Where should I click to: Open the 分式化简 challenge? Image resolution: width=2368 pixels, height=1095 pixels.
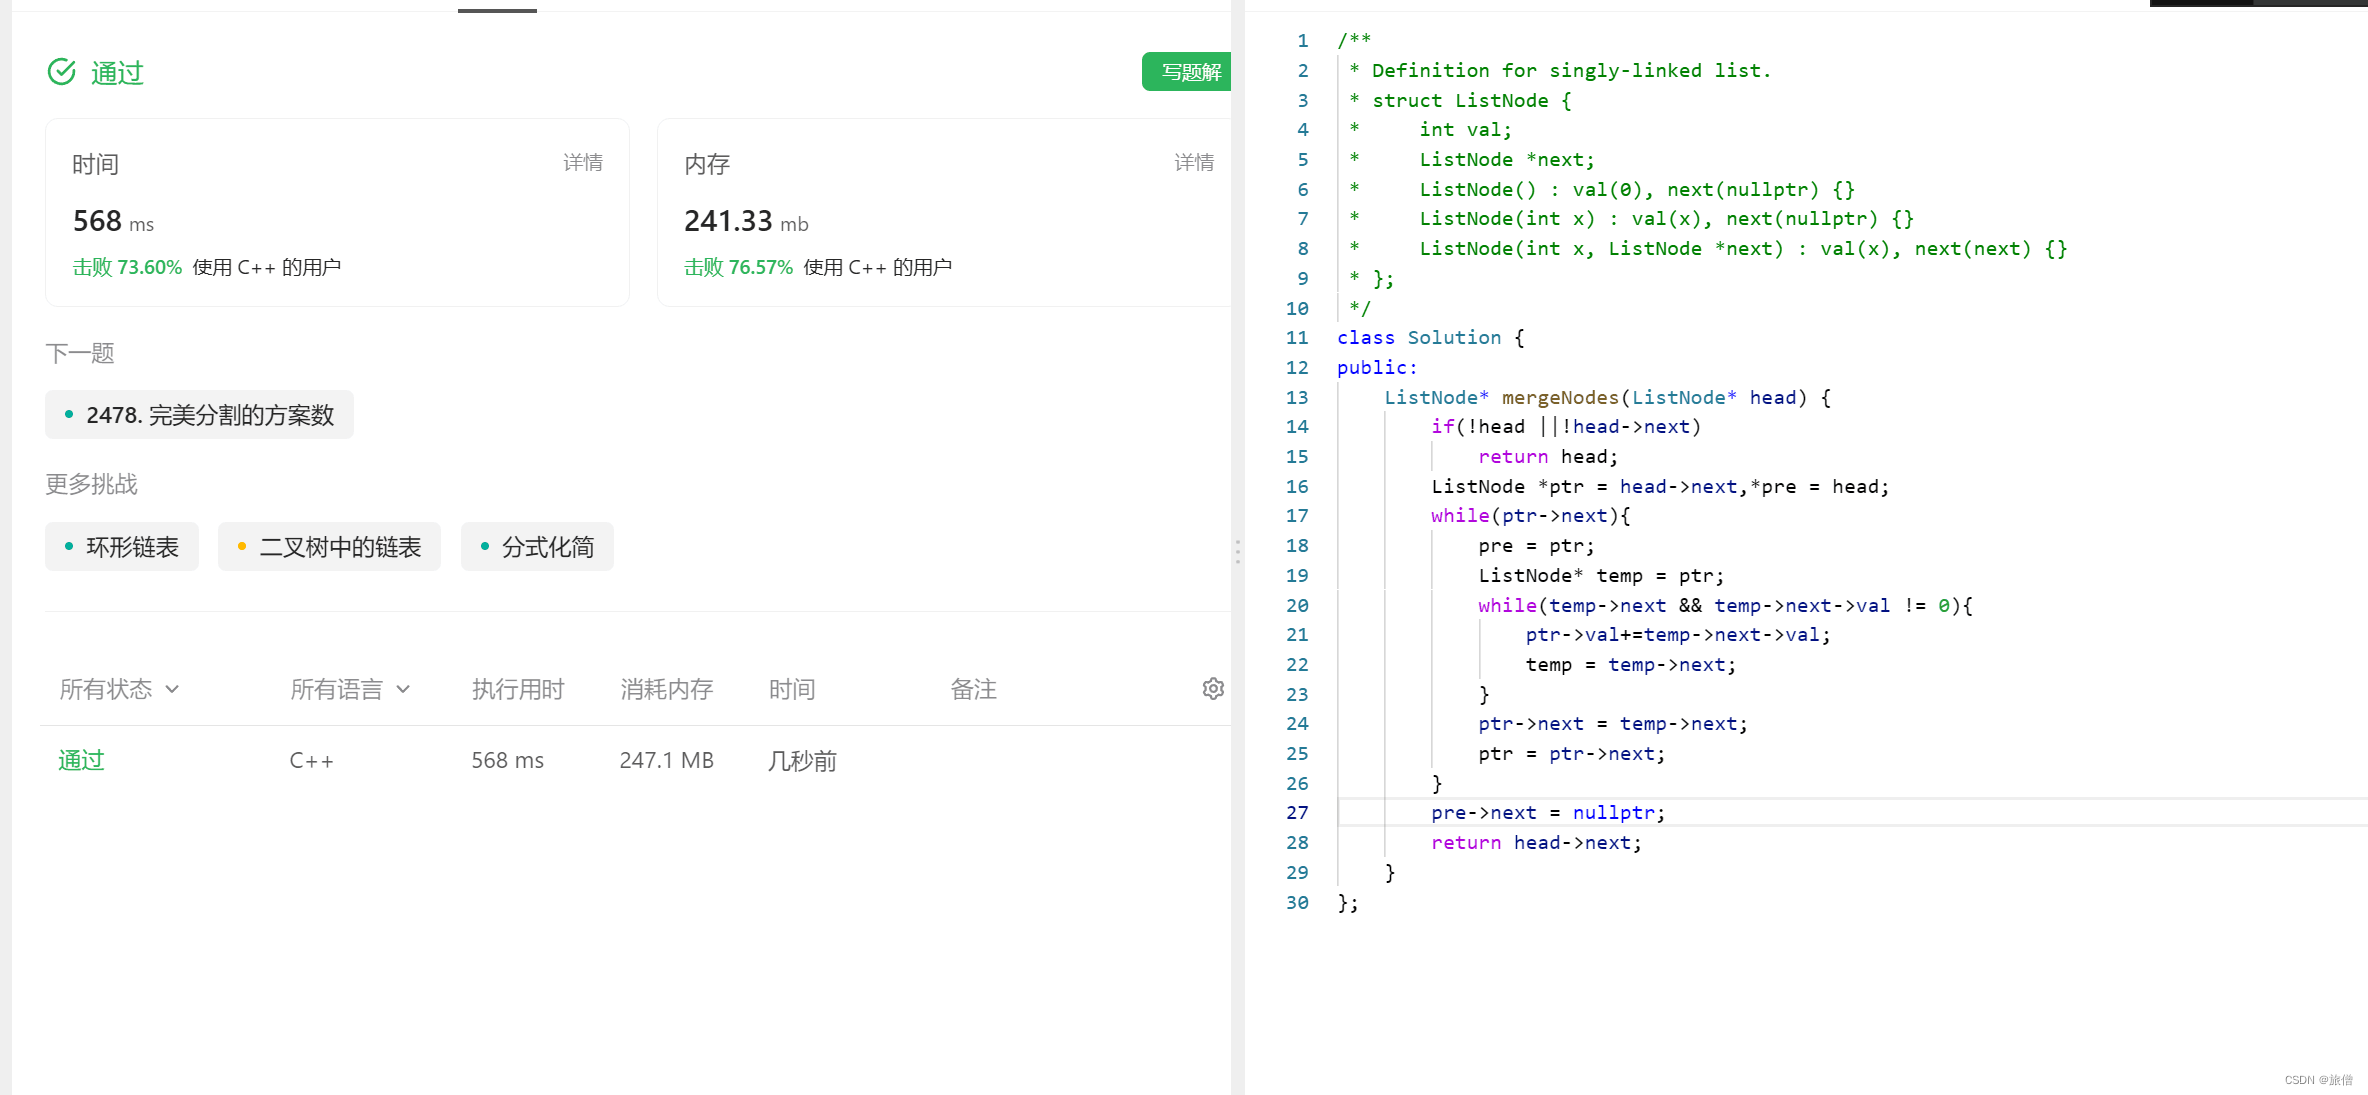coord(537,547)
